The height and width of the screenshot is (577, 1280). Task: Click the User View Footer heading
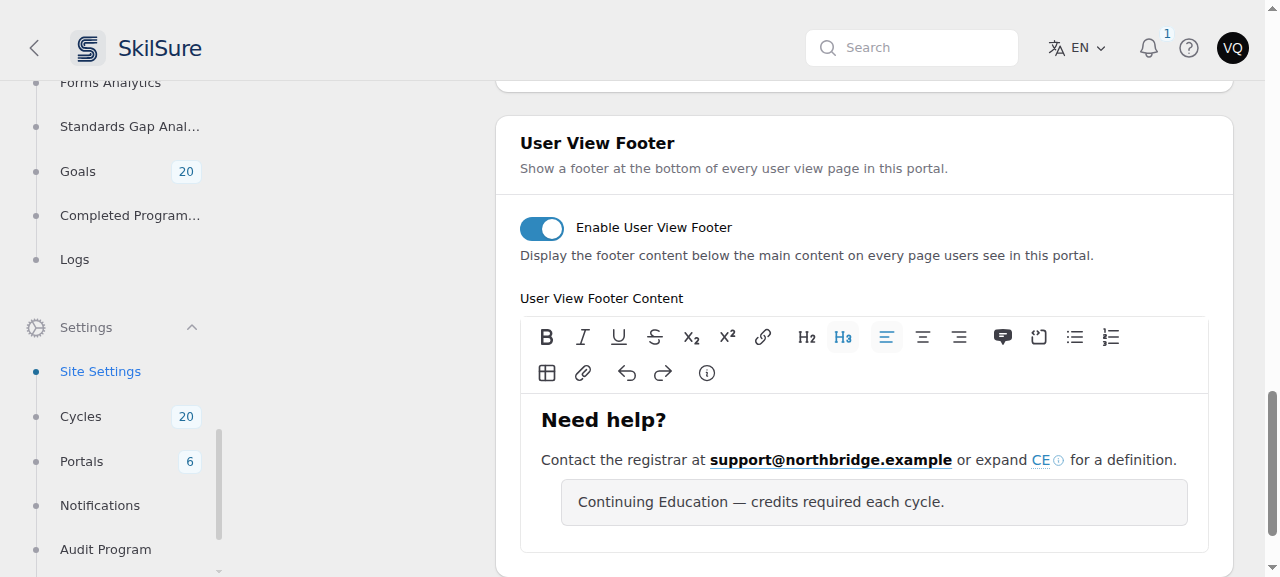click(x=597, y=143)
